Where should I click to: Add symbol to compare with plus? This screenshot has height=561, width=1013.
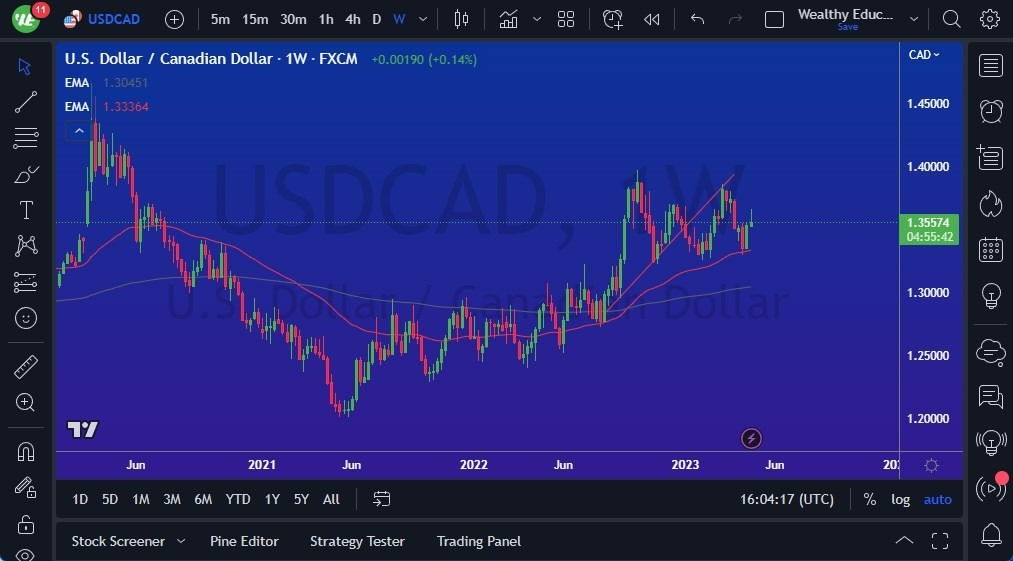pos(174,19)
